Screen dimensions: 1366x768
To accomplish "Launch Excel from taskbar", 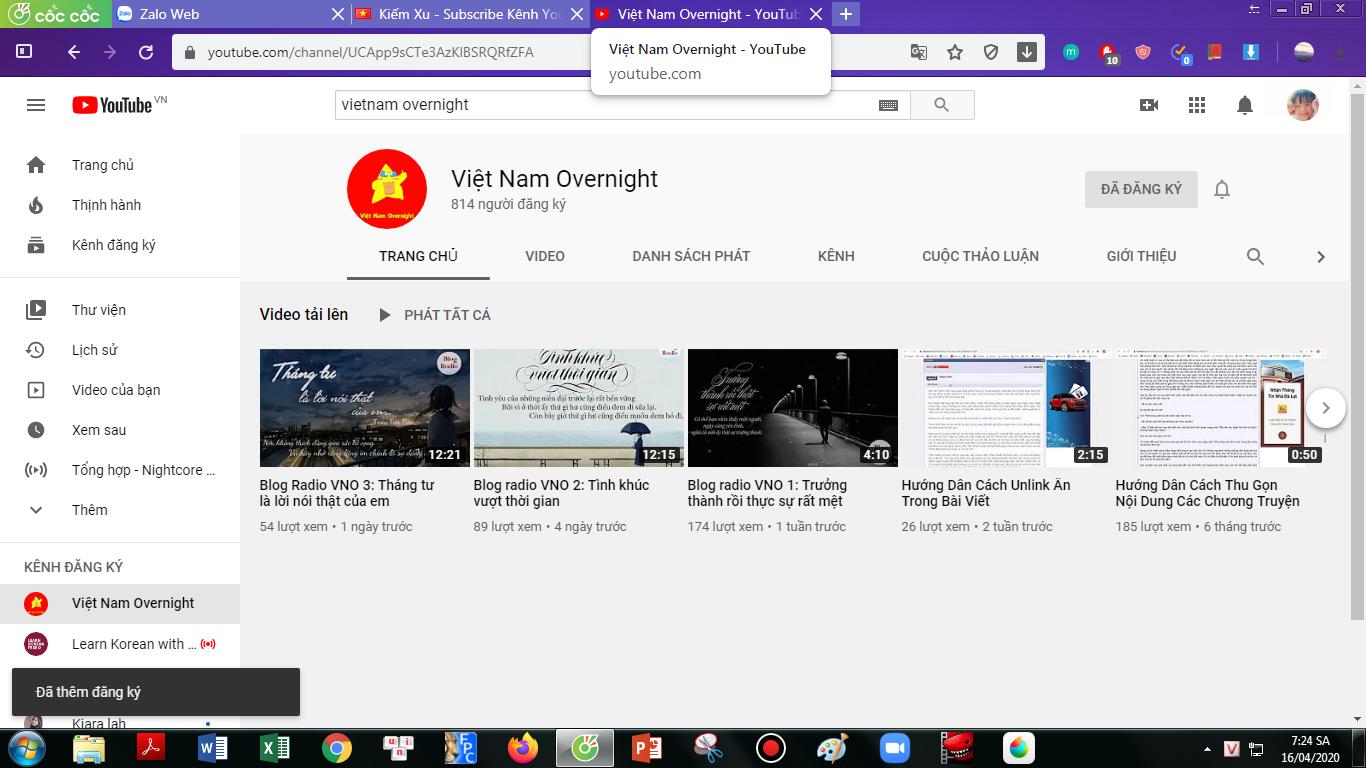I will tap(274, 748).
